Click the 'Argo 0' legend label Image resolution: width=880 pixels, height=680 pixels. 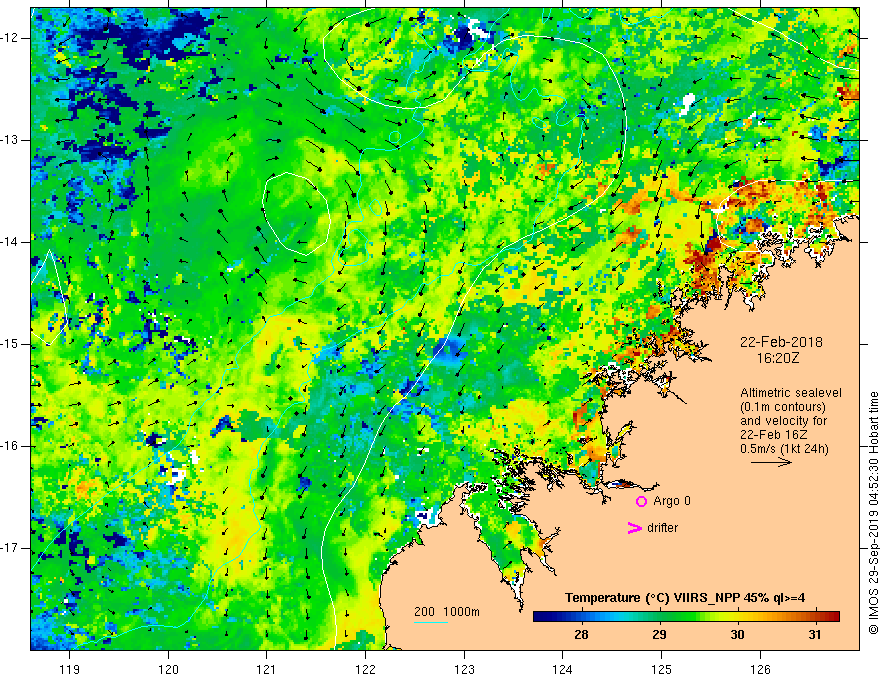pyautogui.click(x=672, y=501)
